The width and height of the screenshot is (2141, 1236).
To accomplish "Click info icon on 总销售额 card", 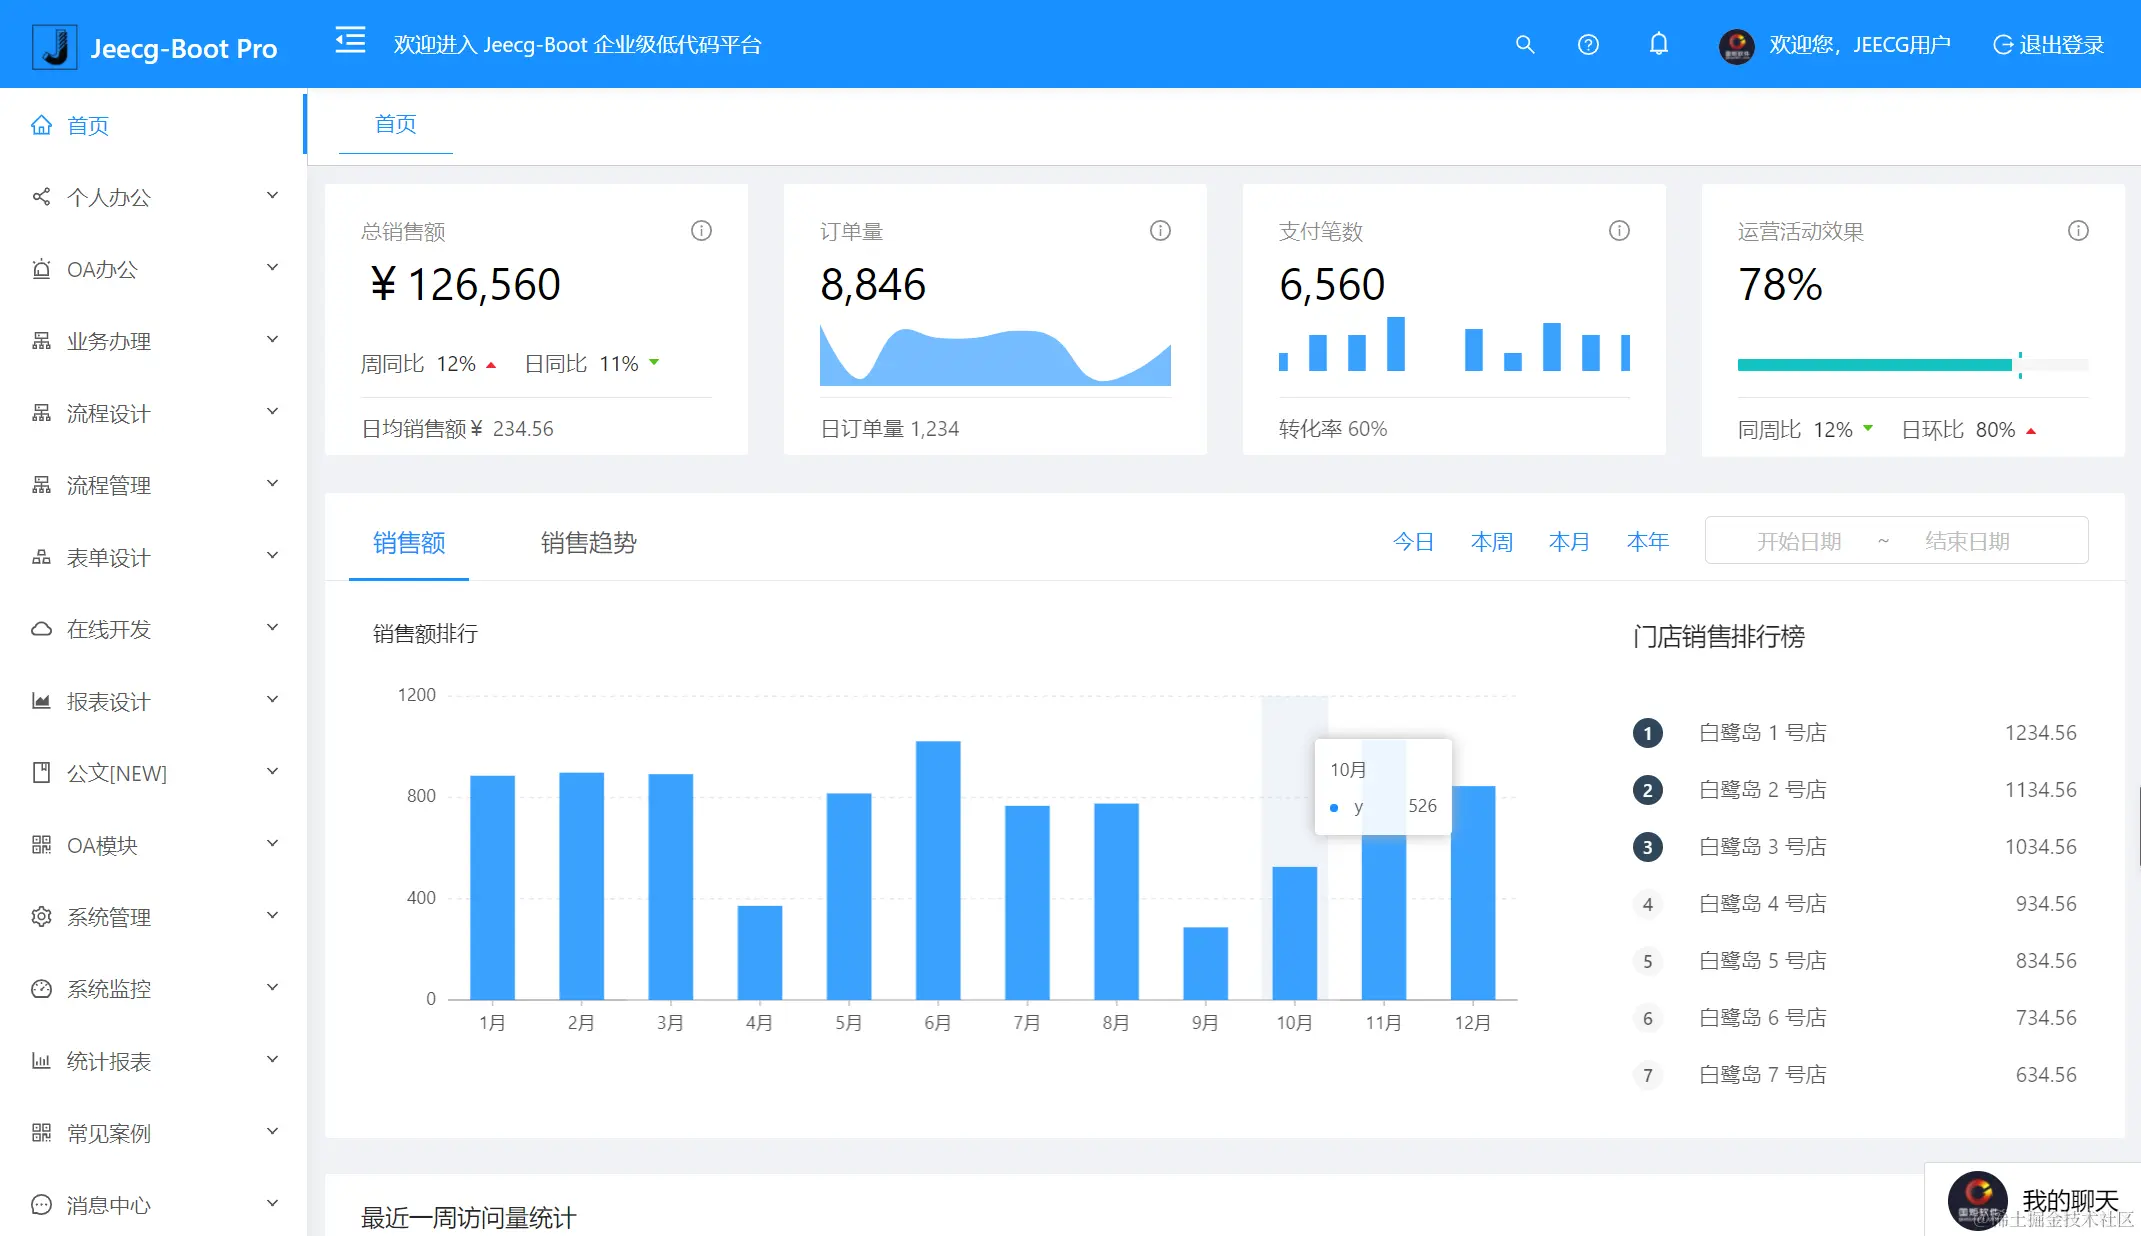I will (701, 231).
